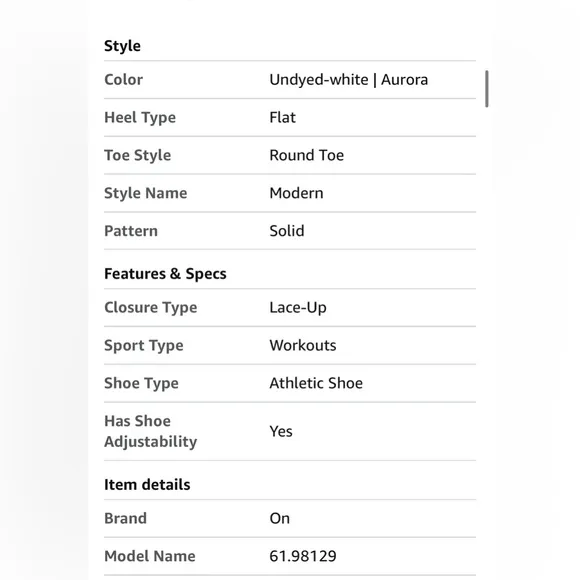Viewport: 580px width, 580px height.
Task: Select the Flat heel type value
Action: [283, 118]
